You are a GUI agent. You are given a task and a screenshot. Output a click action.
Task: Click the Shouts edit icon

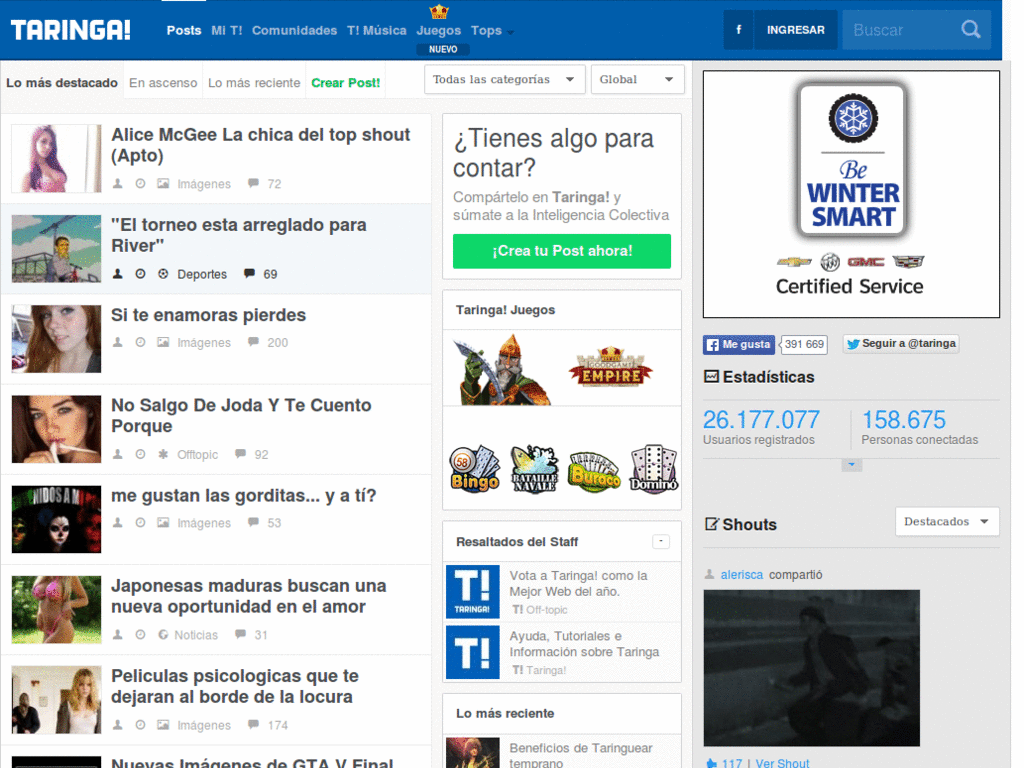tap(712, 524)
